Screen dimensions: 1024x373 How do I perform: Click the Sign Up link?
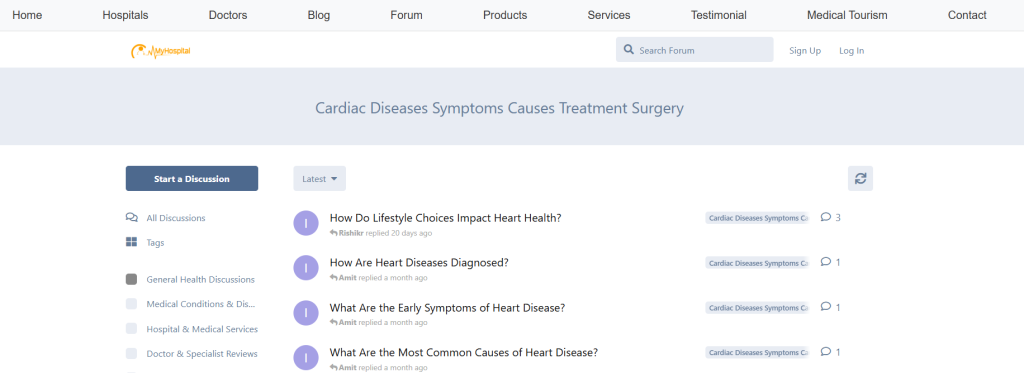click(x=805, y=50)
